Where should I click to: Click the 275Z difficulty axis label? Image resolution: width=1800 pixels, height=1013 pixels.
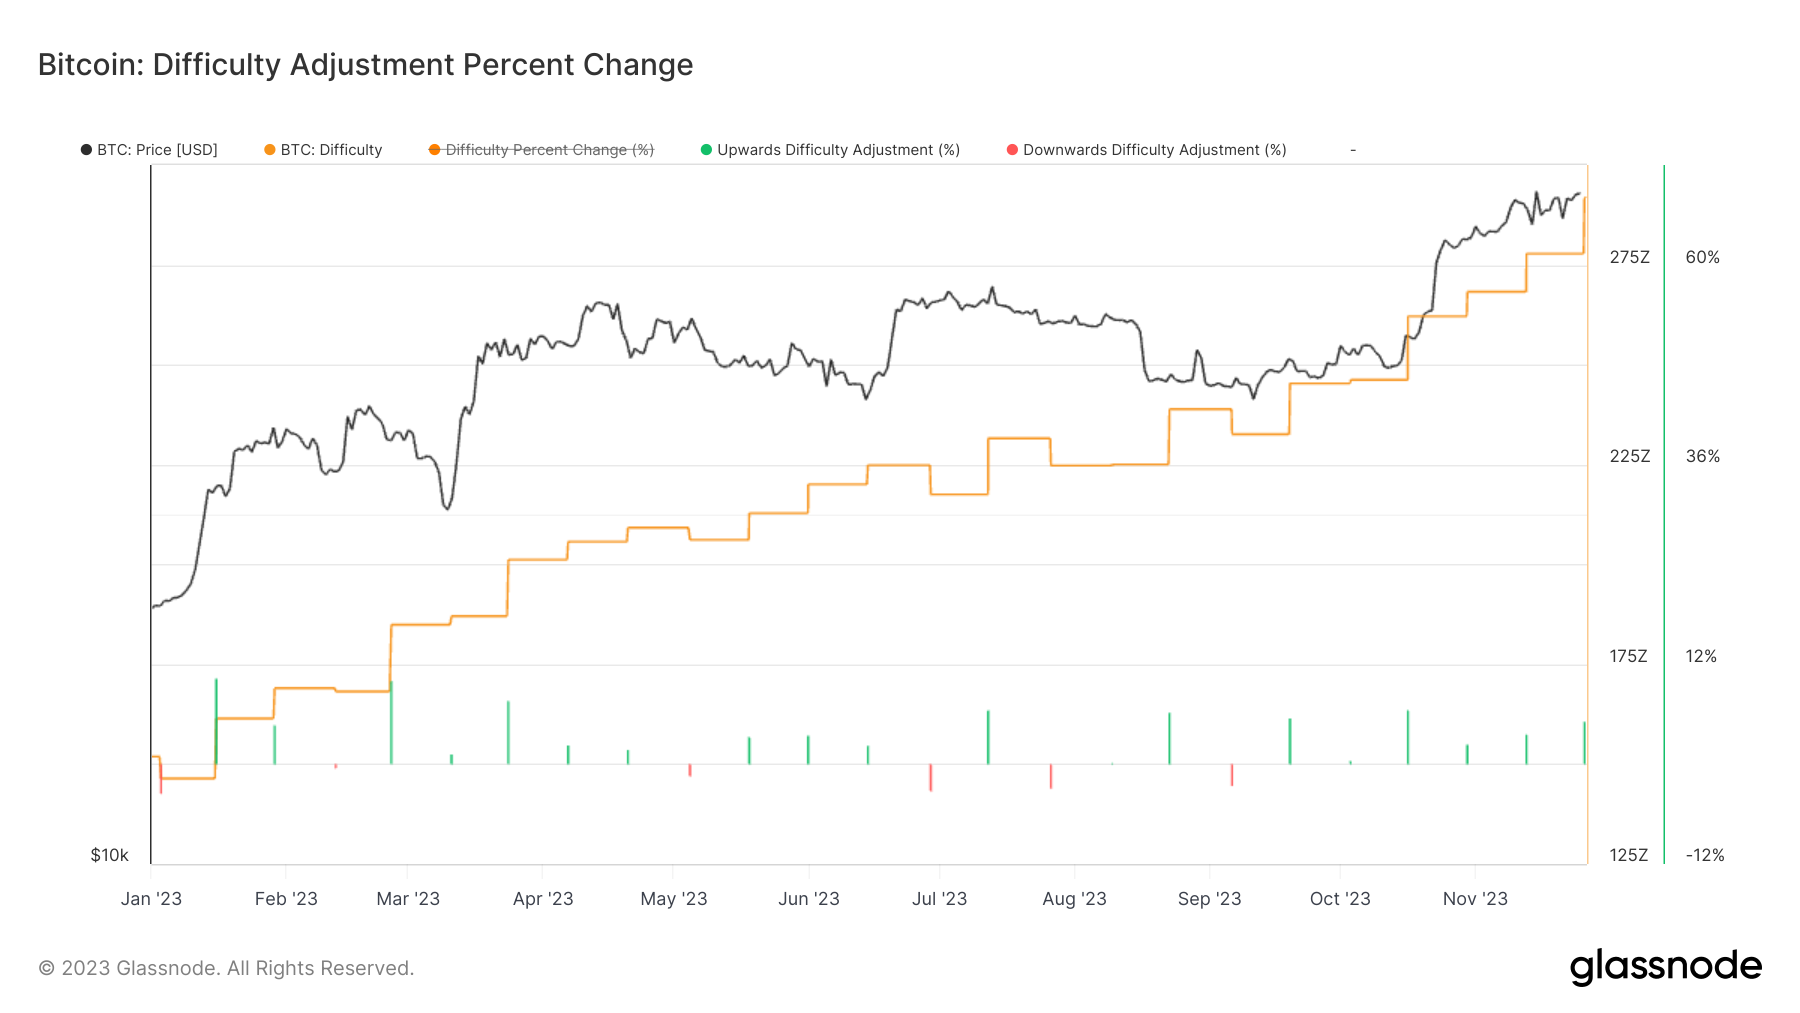pyautogui.click(x=1629, y=257)
